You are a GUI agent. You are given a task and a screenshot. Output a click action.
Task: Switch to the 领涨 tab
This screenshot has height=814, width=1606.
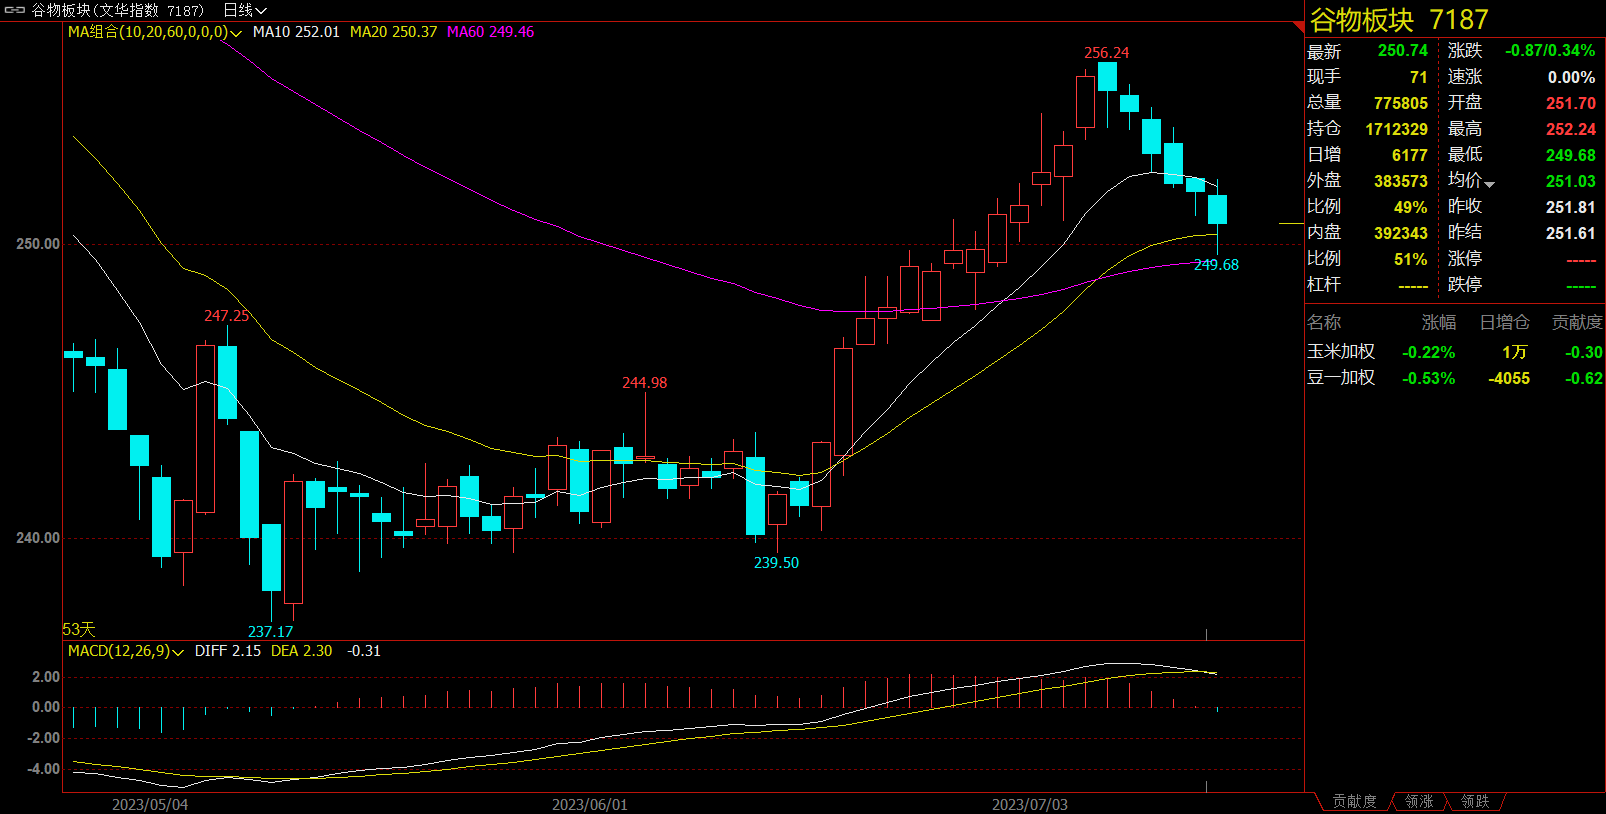tap(1419, 802)
